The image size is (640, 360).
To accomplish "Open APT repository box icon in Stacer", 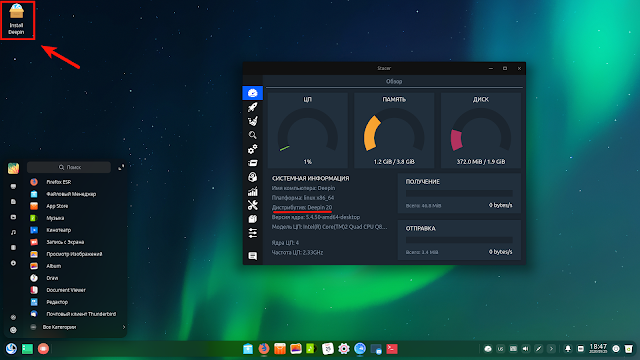I will tap(253, 219).
